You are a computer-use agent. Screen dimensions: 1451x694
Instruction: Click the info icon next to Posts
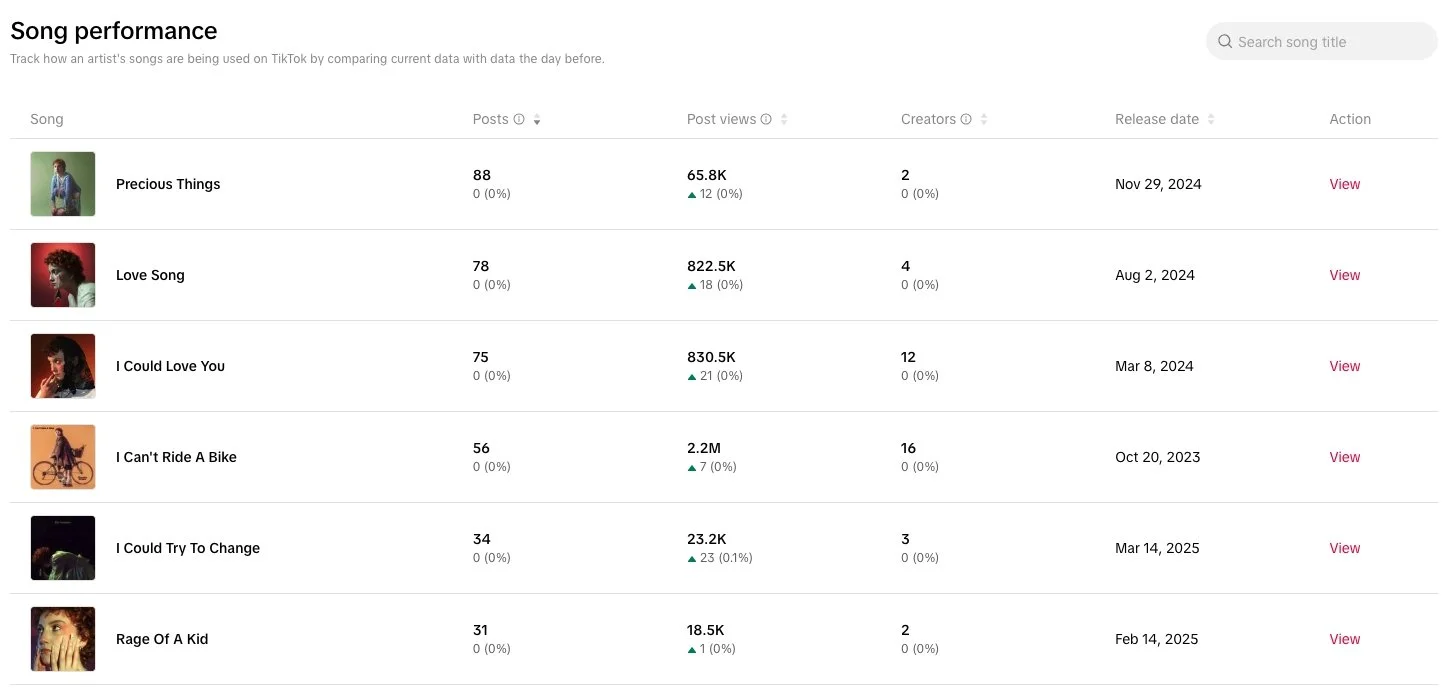(x=519, y=119)
